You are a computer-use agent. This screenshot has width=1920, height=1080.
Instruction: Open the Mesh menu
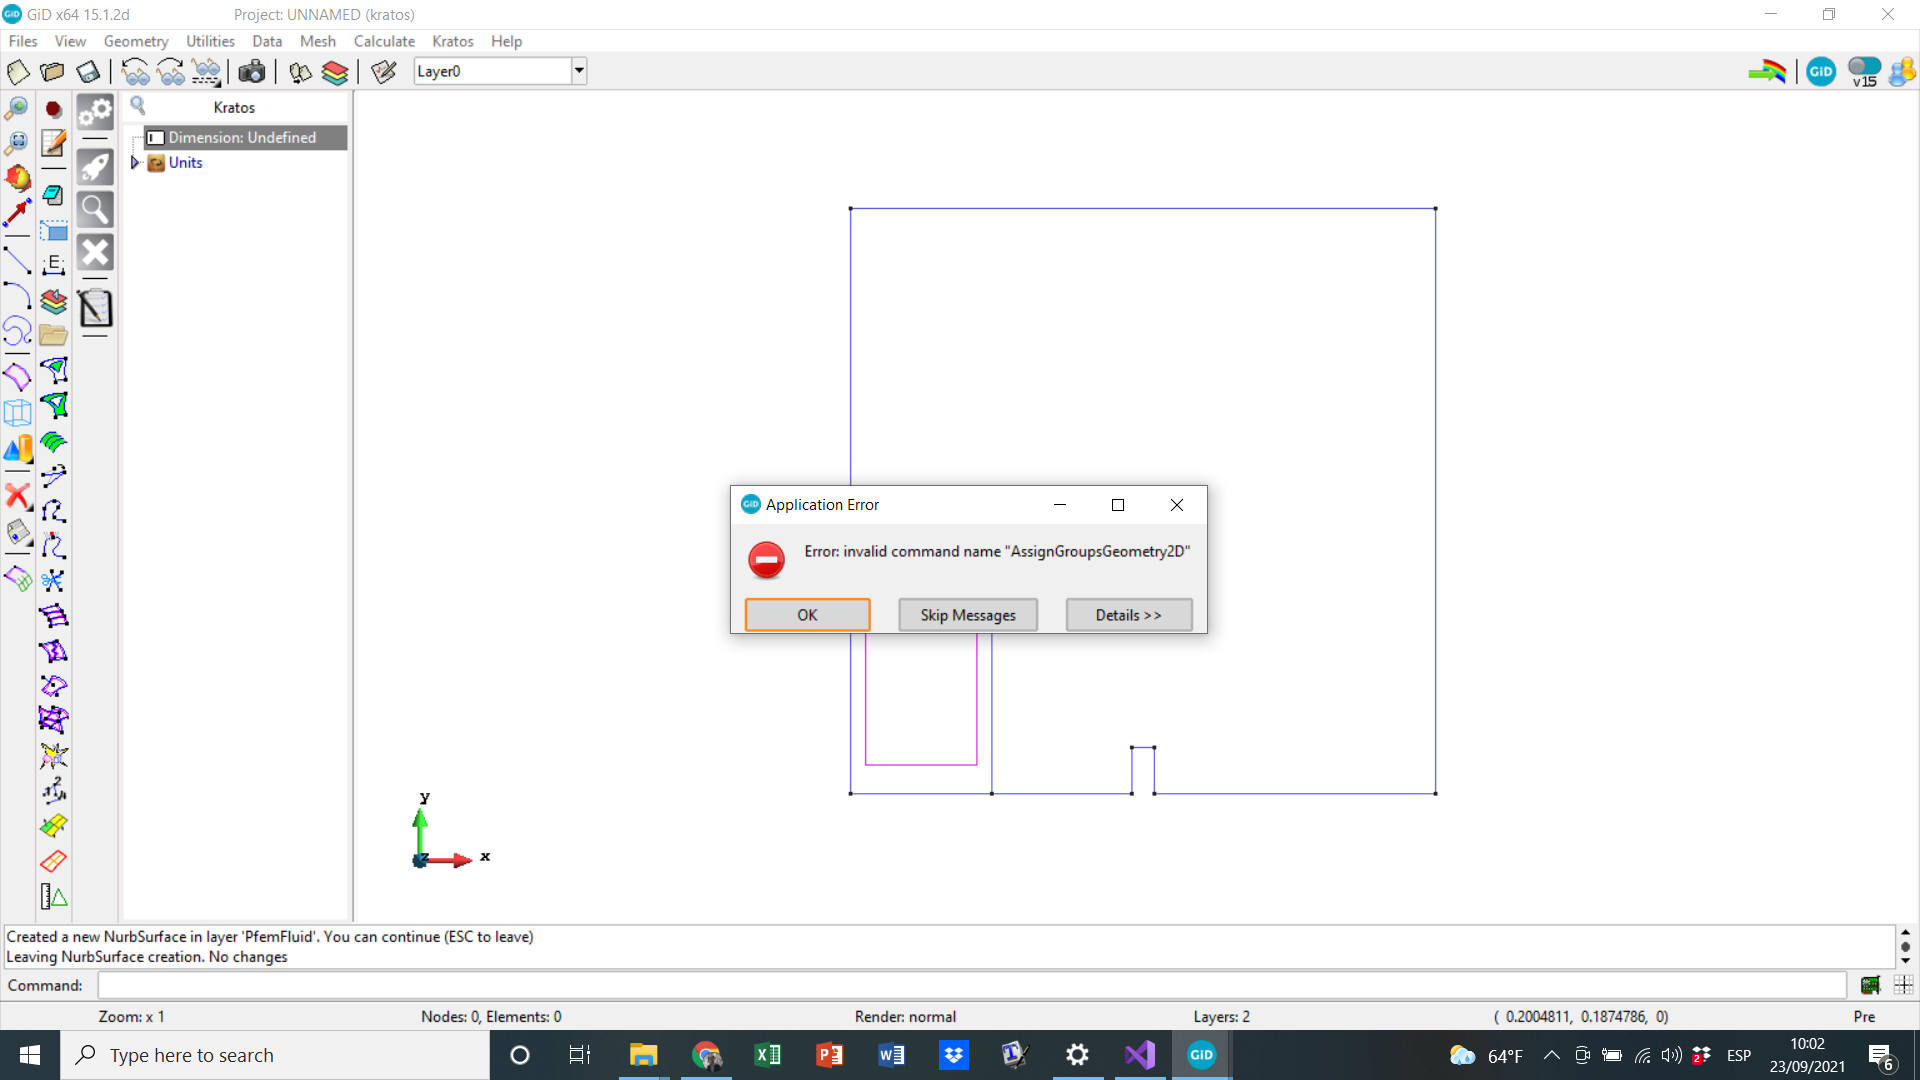(317, 41)
